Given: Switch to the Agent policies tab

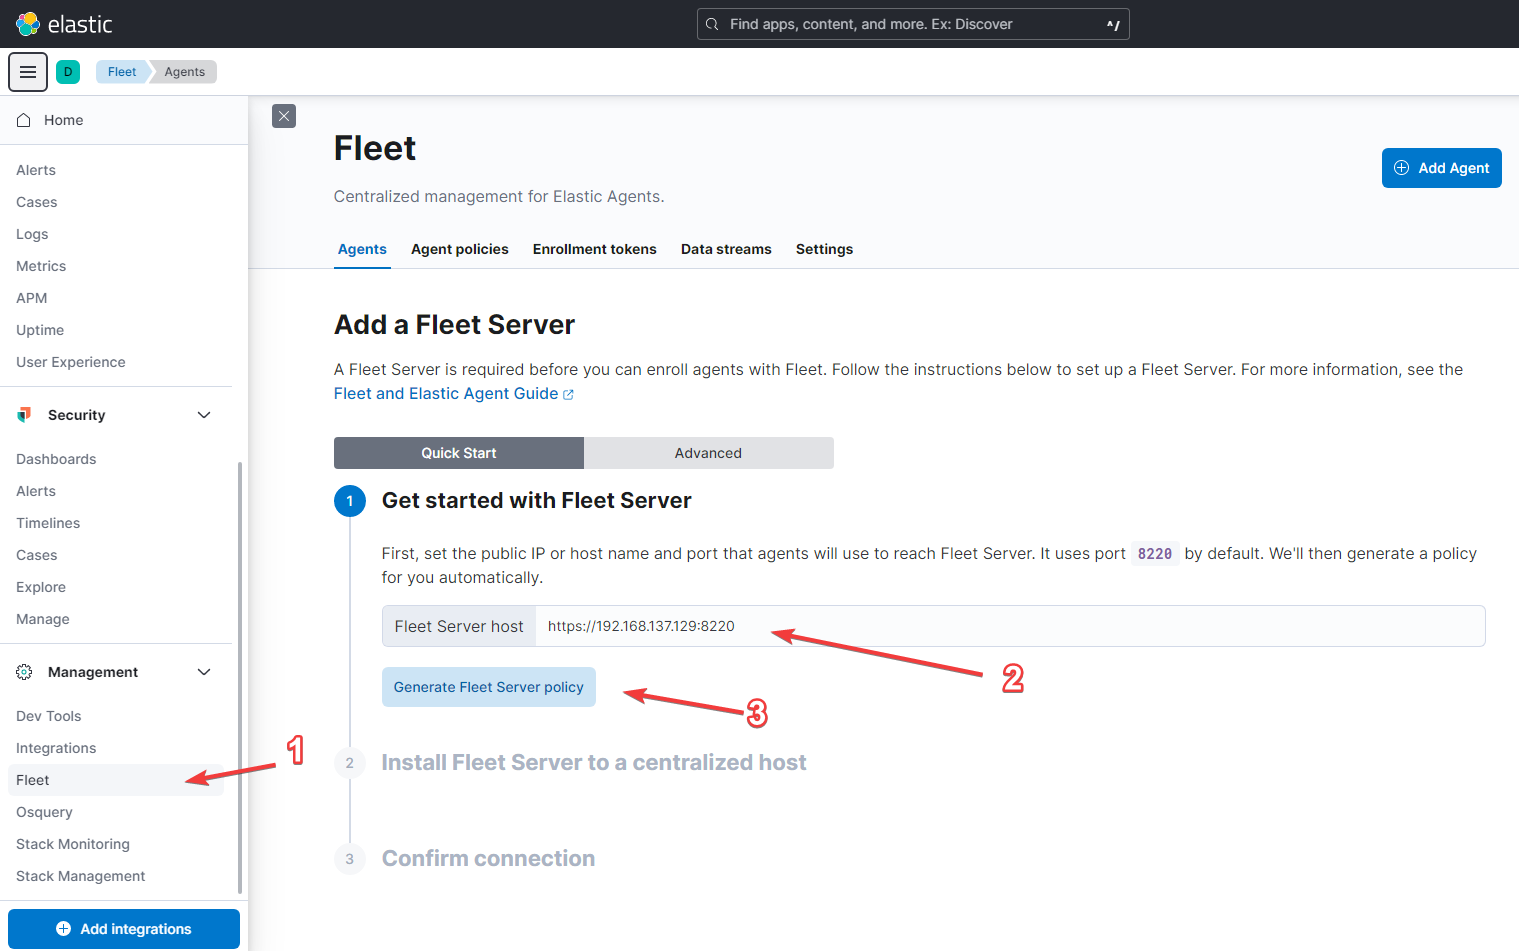Looking at the screenshot, I should coord(459,249).
